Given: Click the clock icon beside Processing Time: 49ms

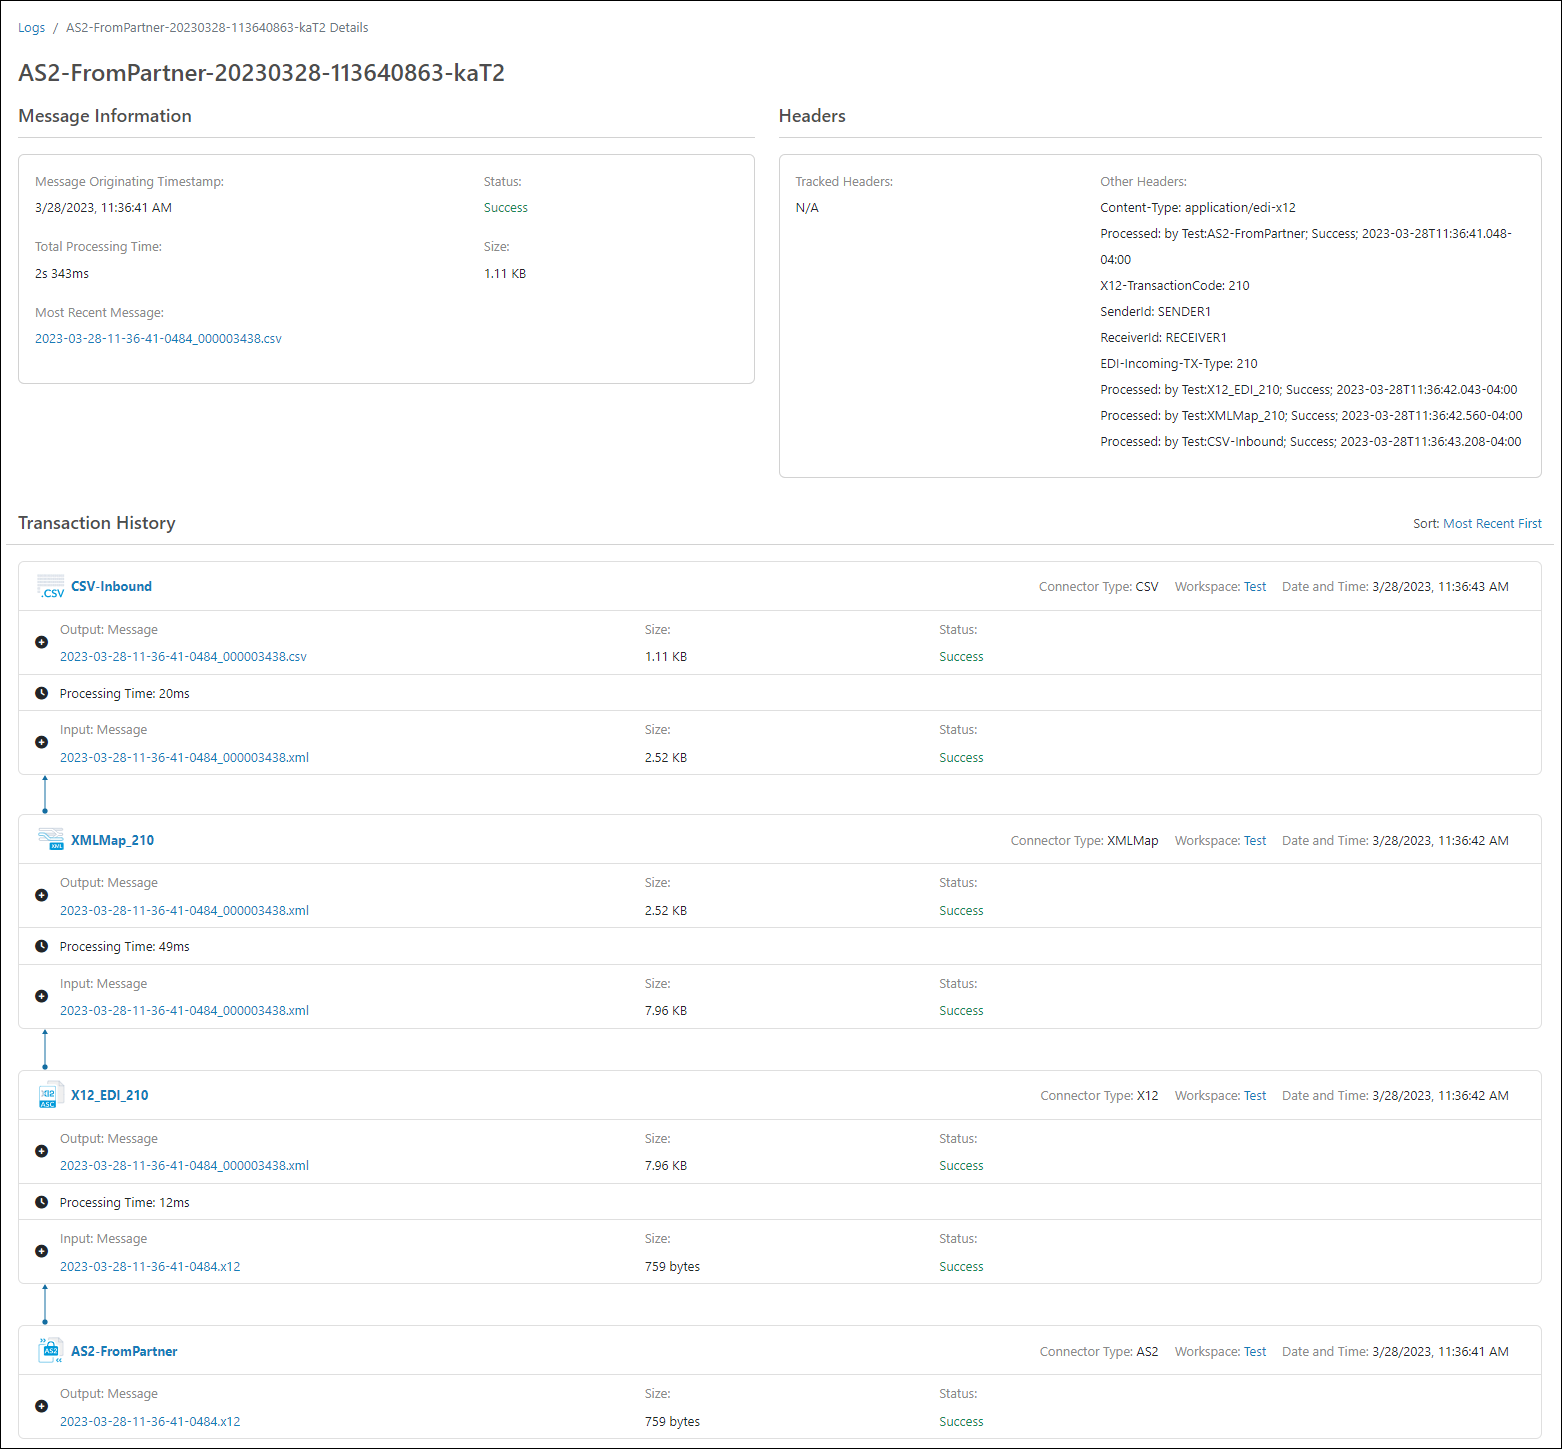Looking at the screenshot, I should [41, 946].
